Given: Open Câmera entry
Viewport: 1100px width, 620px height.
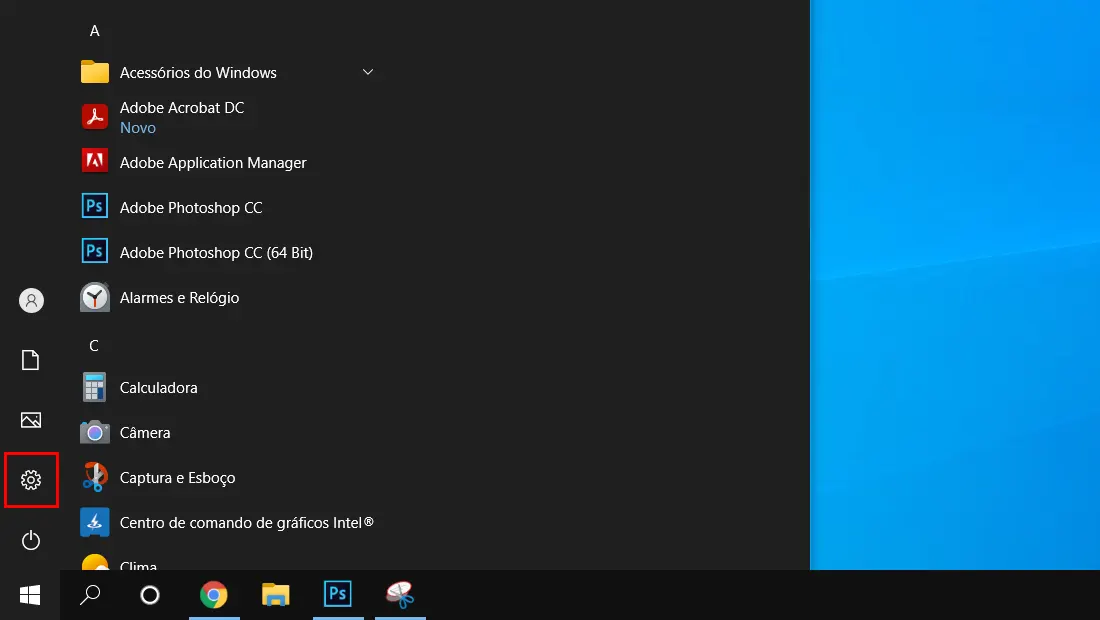Looking at the screenshot, I should [228, 433].
